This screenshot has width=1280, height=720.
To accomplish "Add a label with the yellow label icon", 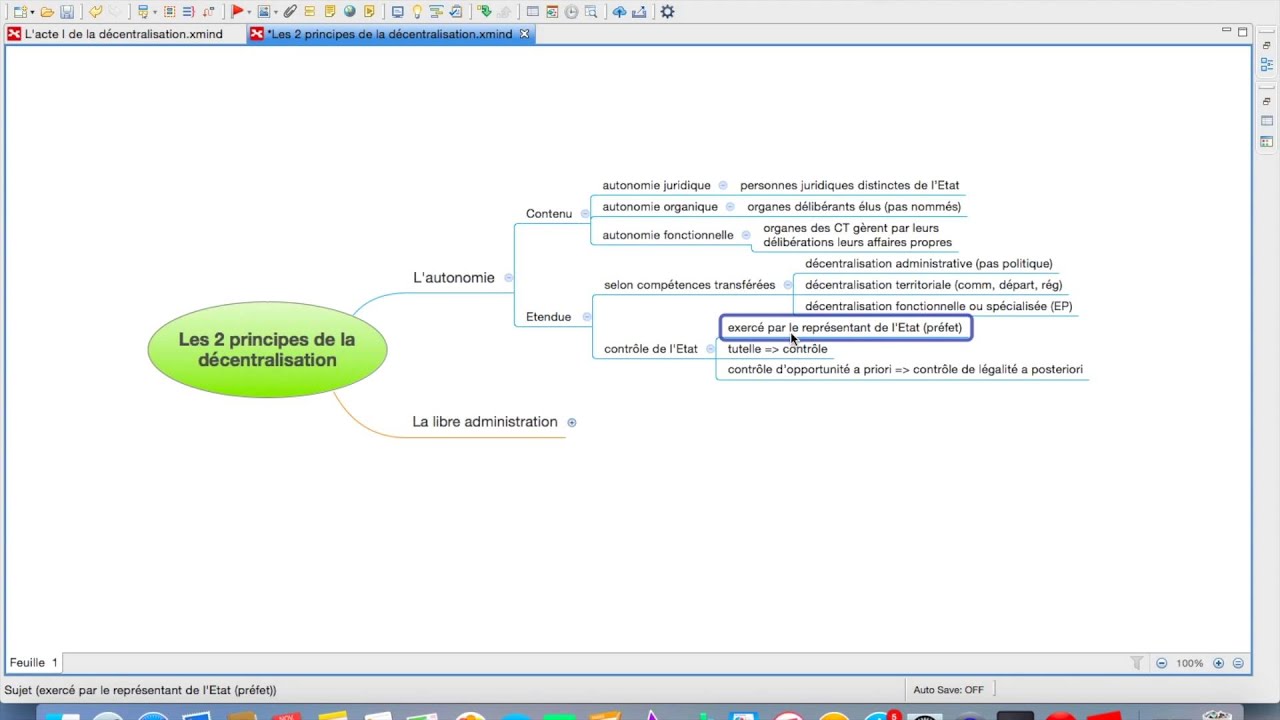I will coord(310,12).
